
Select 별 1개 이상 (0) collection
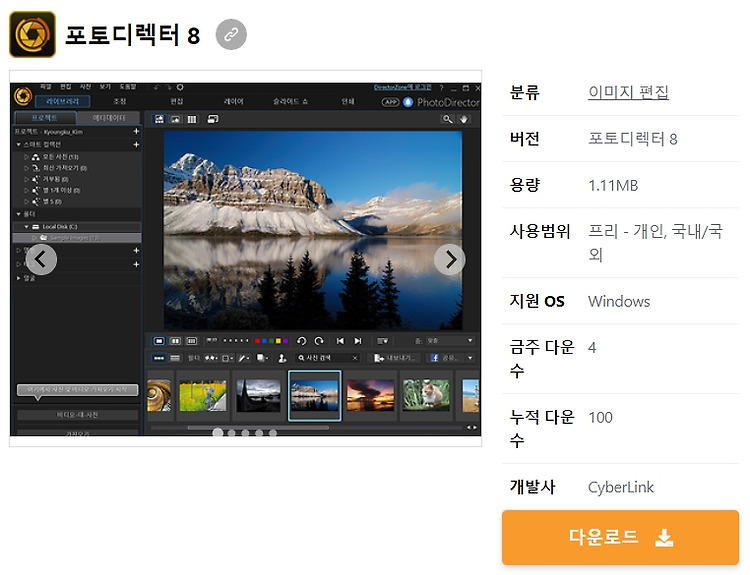point(61,190)
